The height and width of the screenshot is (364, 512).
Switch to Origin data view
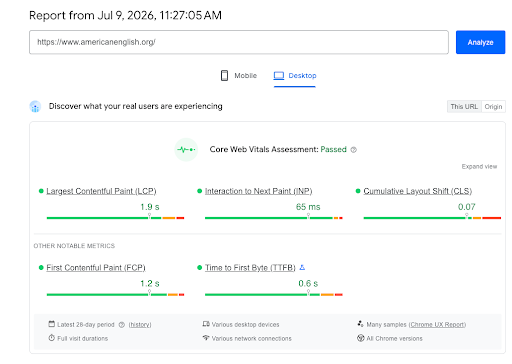click(493, 107)
